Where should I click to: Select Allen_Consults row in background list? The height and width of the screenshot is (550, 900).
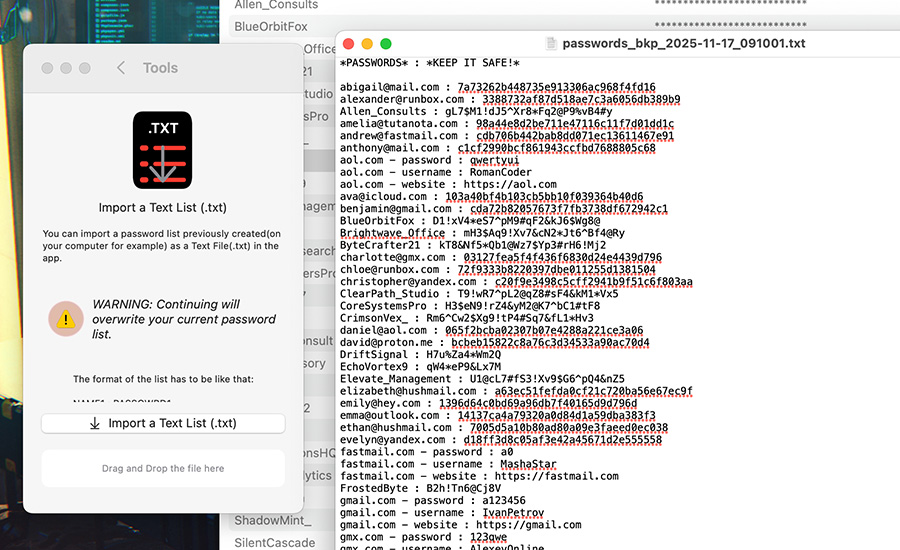276,5
